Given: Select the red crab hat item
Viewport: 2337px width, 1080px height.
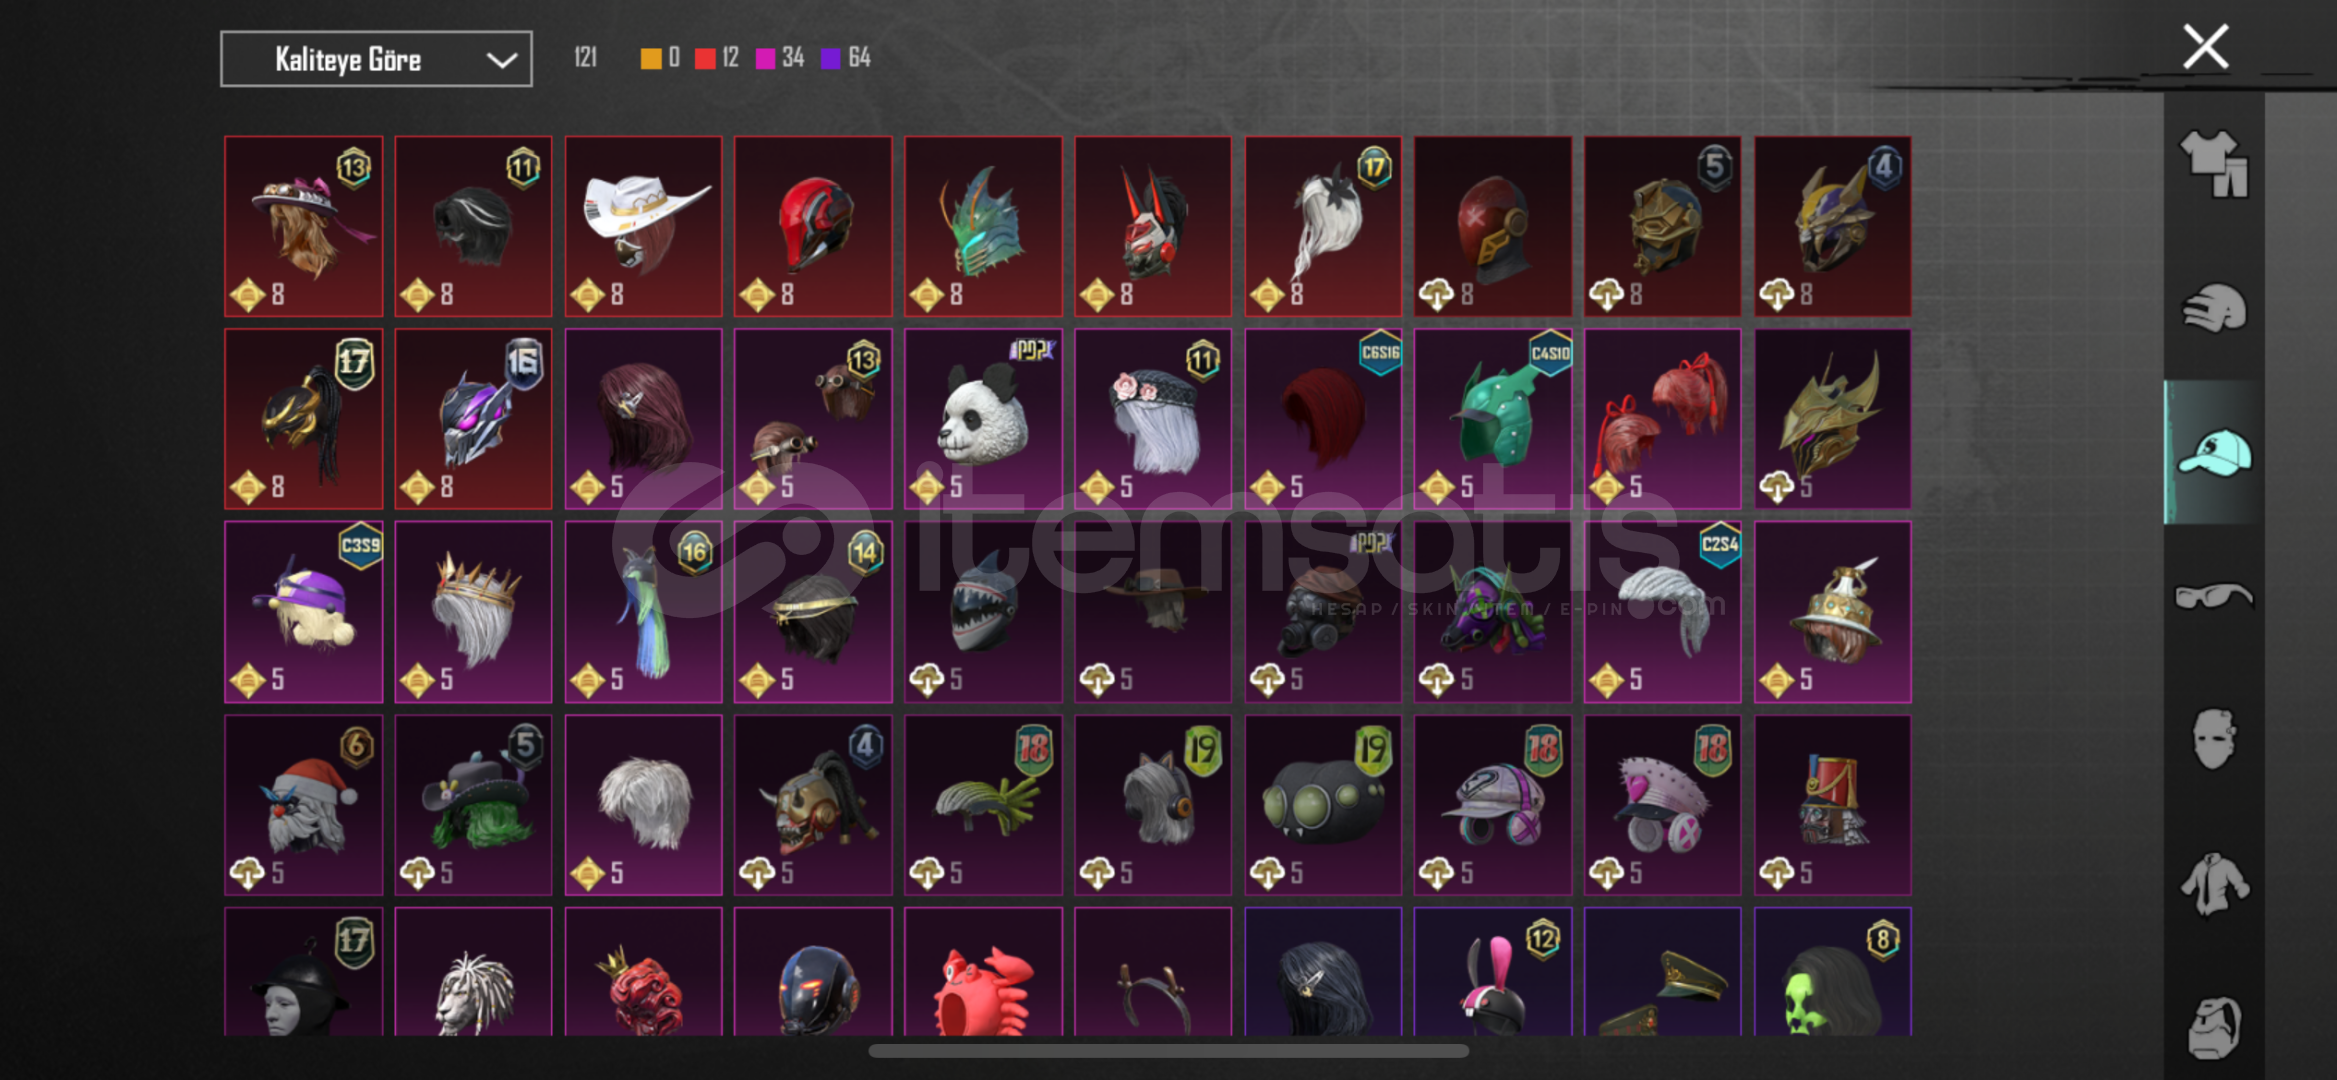Looking at the screenshot, I should 983,972.
